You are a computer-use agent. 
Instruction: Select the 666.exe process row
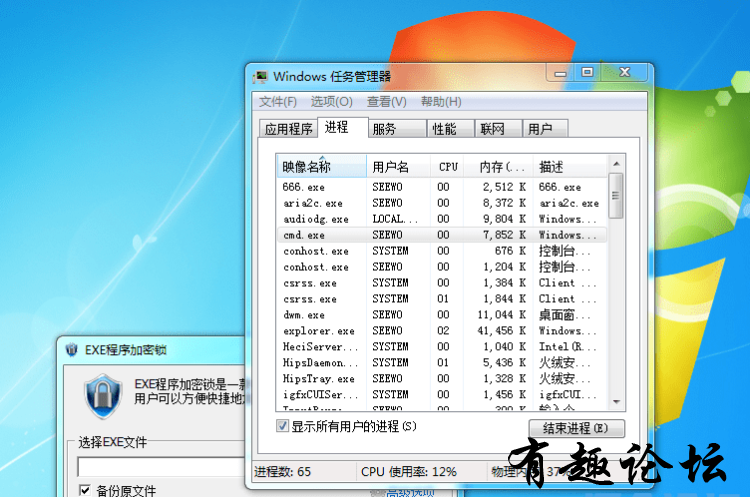click(x=442, y=187)
